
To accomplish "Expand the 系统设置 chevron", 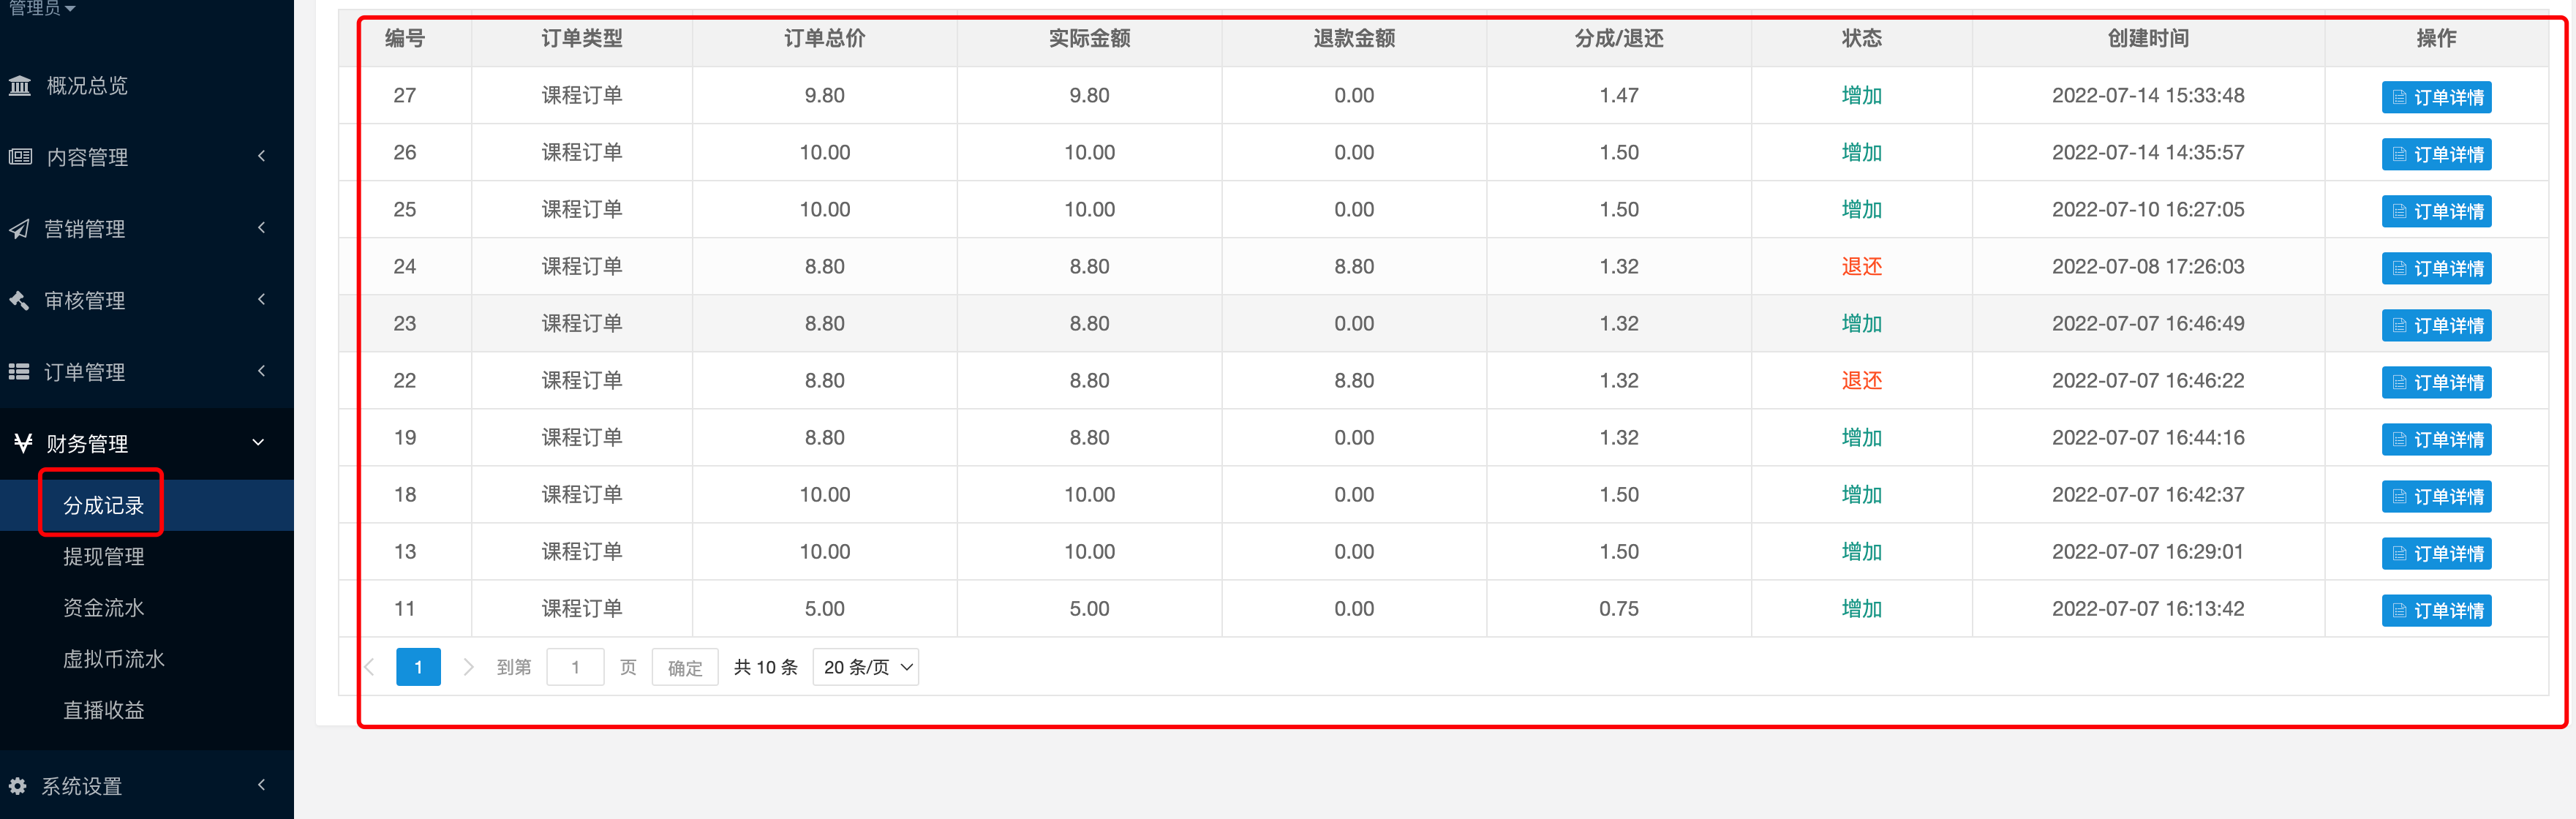I will [x=261, y=785].
